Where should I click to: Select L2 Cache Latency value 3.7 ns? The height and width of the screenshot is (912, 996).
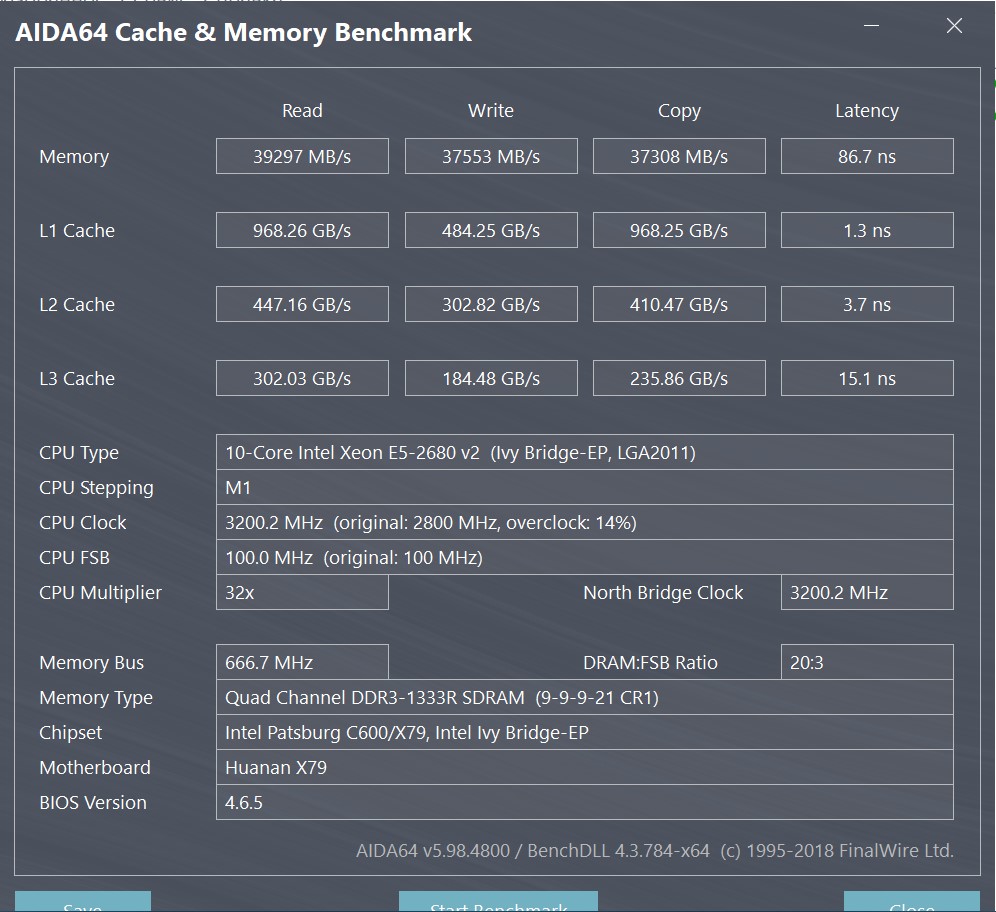point(867,304)
